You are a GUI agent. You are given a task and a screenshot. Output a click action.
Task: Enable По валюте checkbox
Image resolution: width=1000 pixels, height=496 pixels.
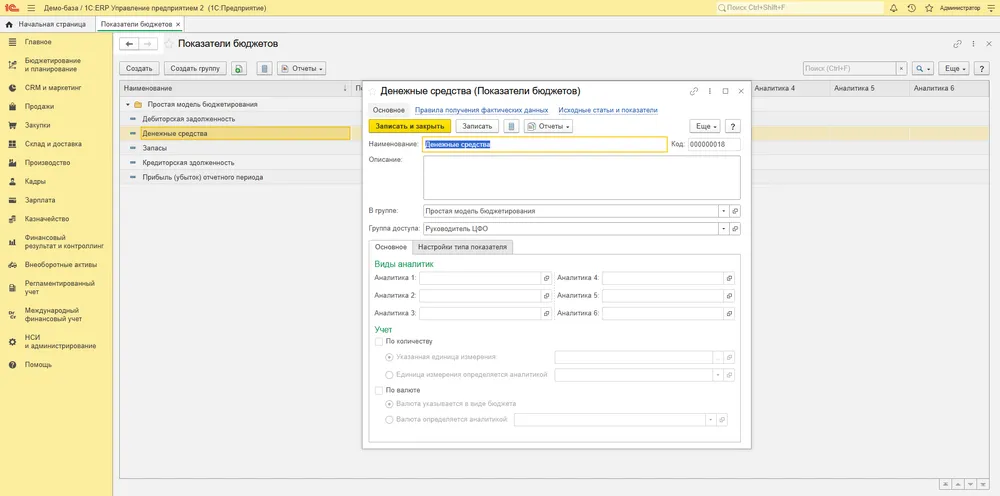point(379,390)
